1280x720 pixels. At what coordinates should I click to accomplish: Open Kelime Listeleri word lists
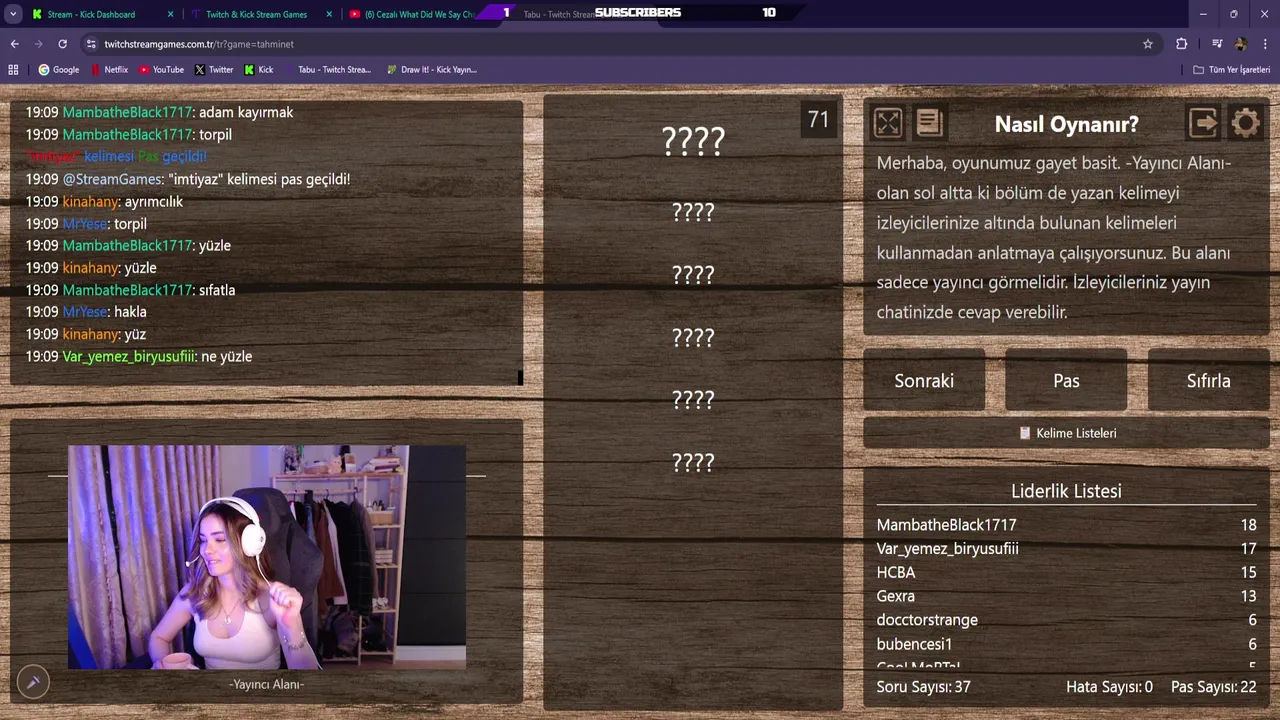(x=1066, y=433)
